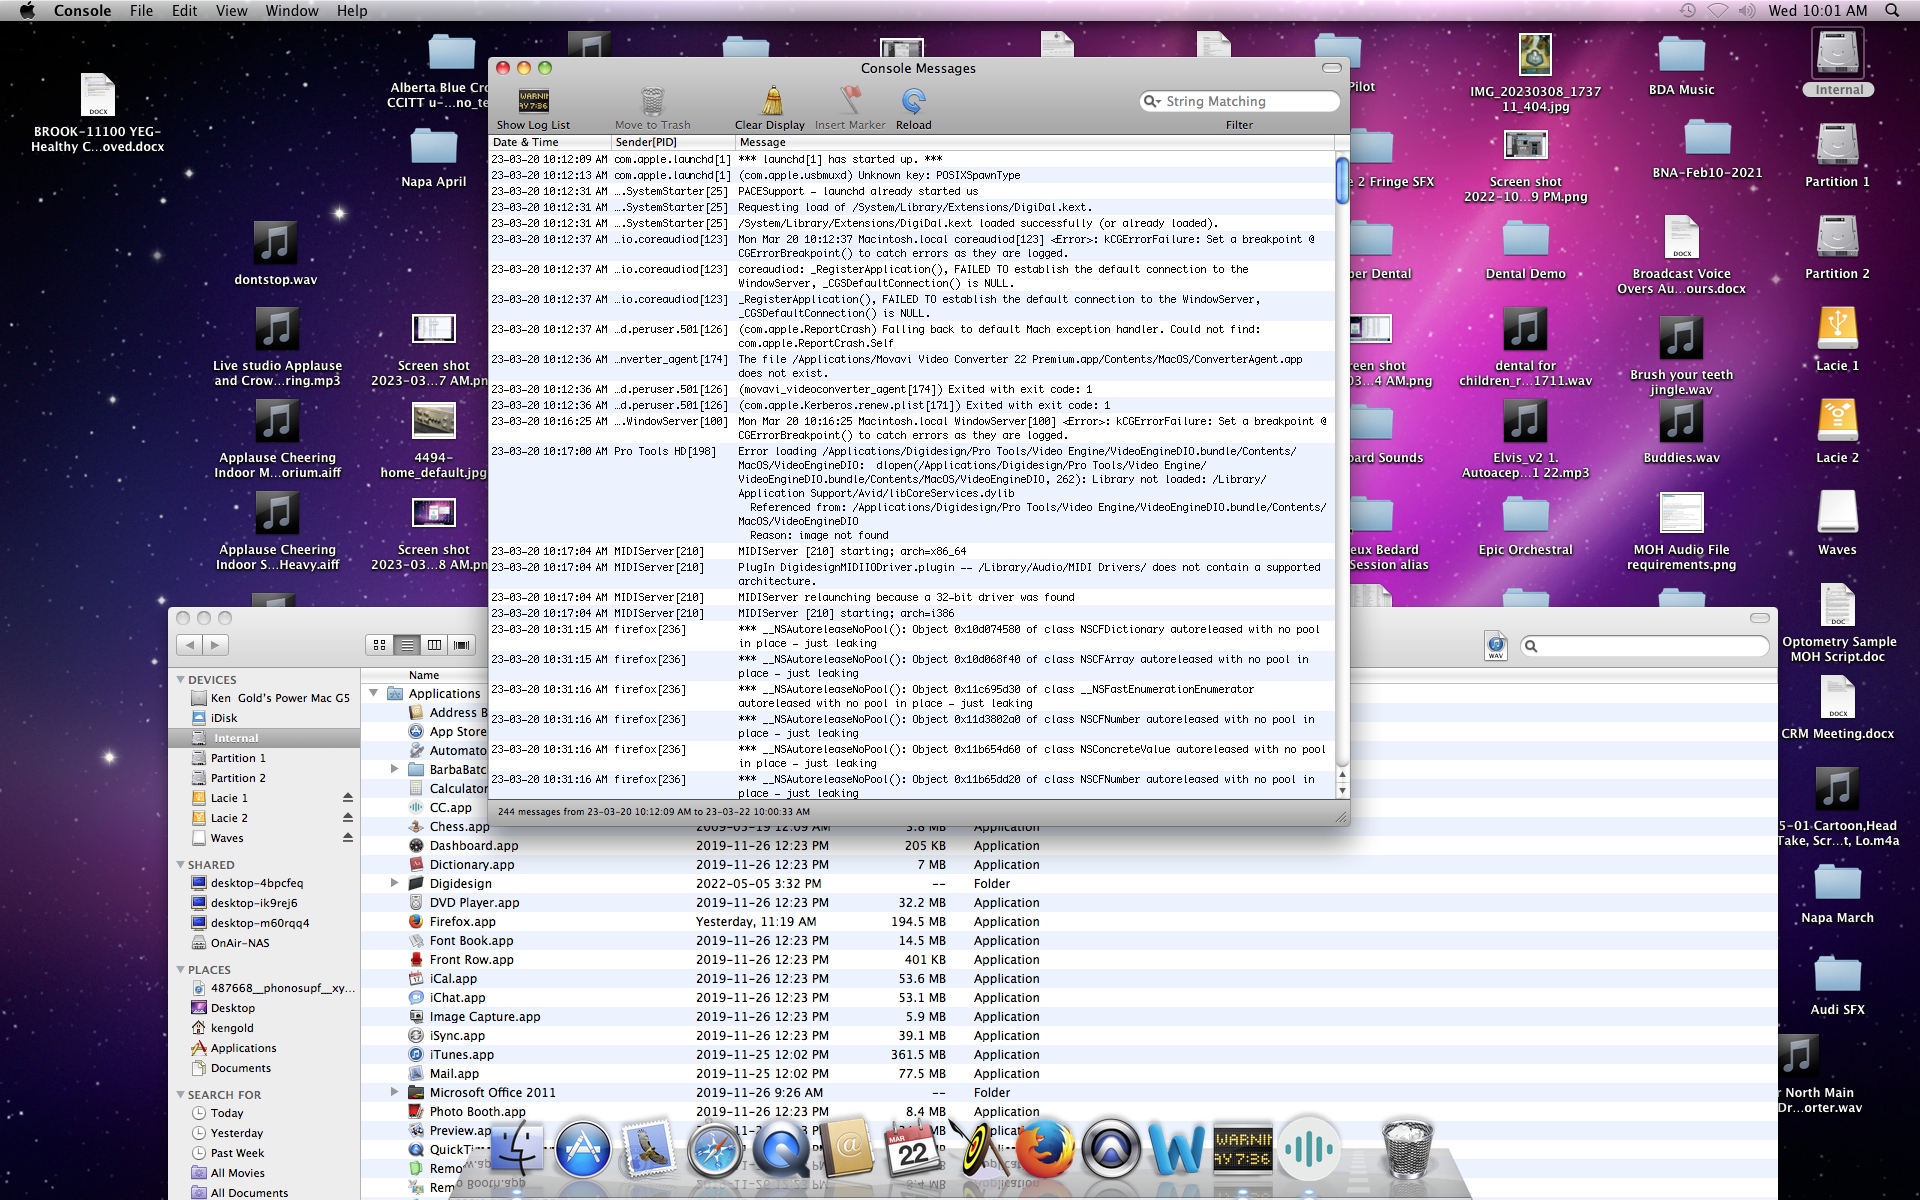Screen dimensions: 1920x1200
Task: Click Show Log List in Console toolbar
Action: tap(533, 108)
